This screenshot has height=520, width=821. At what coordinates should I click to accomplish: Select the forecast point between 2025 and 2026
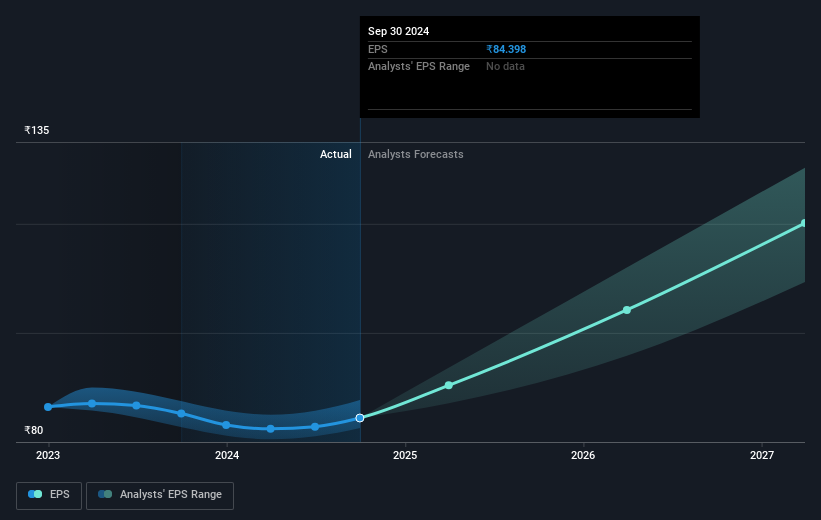tap(449, 385)
